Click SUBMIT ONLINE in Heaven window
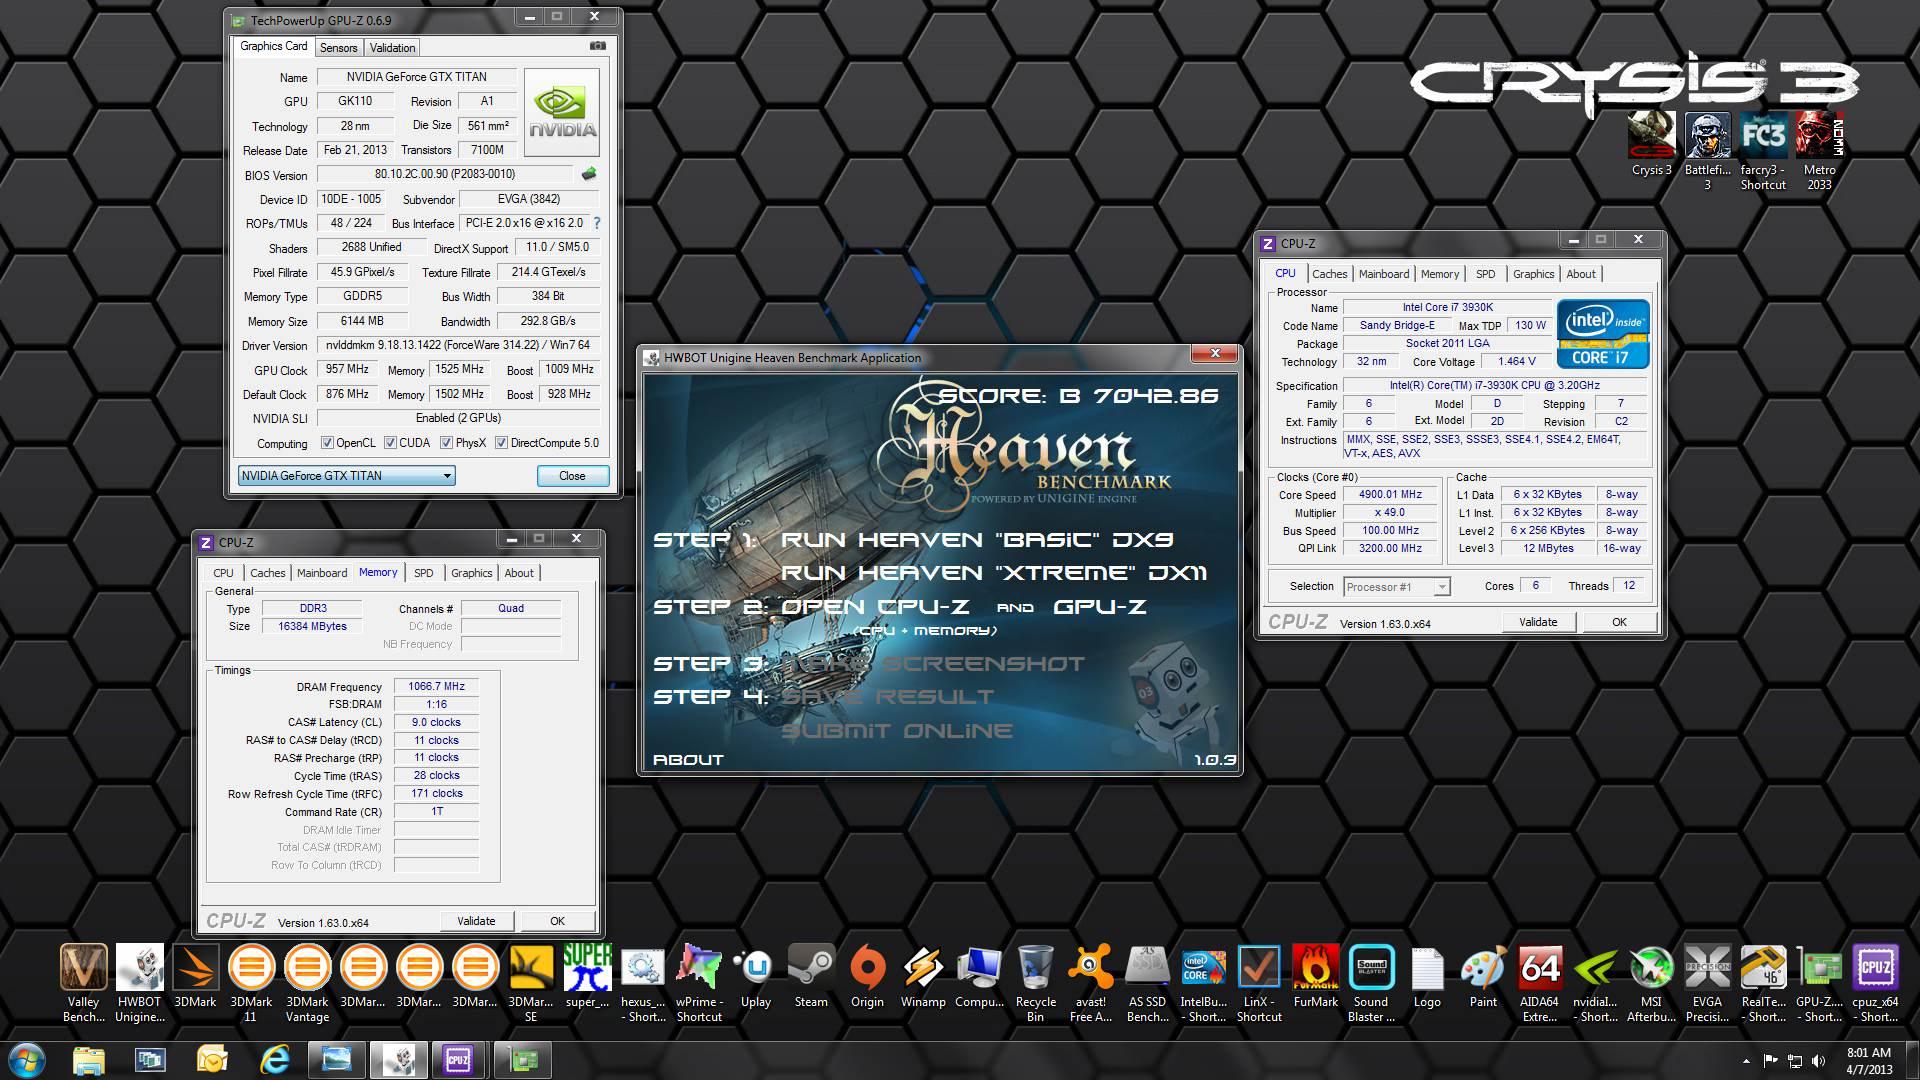Viewport: 1920px width, 1080px height. click(x=897, y=731)
